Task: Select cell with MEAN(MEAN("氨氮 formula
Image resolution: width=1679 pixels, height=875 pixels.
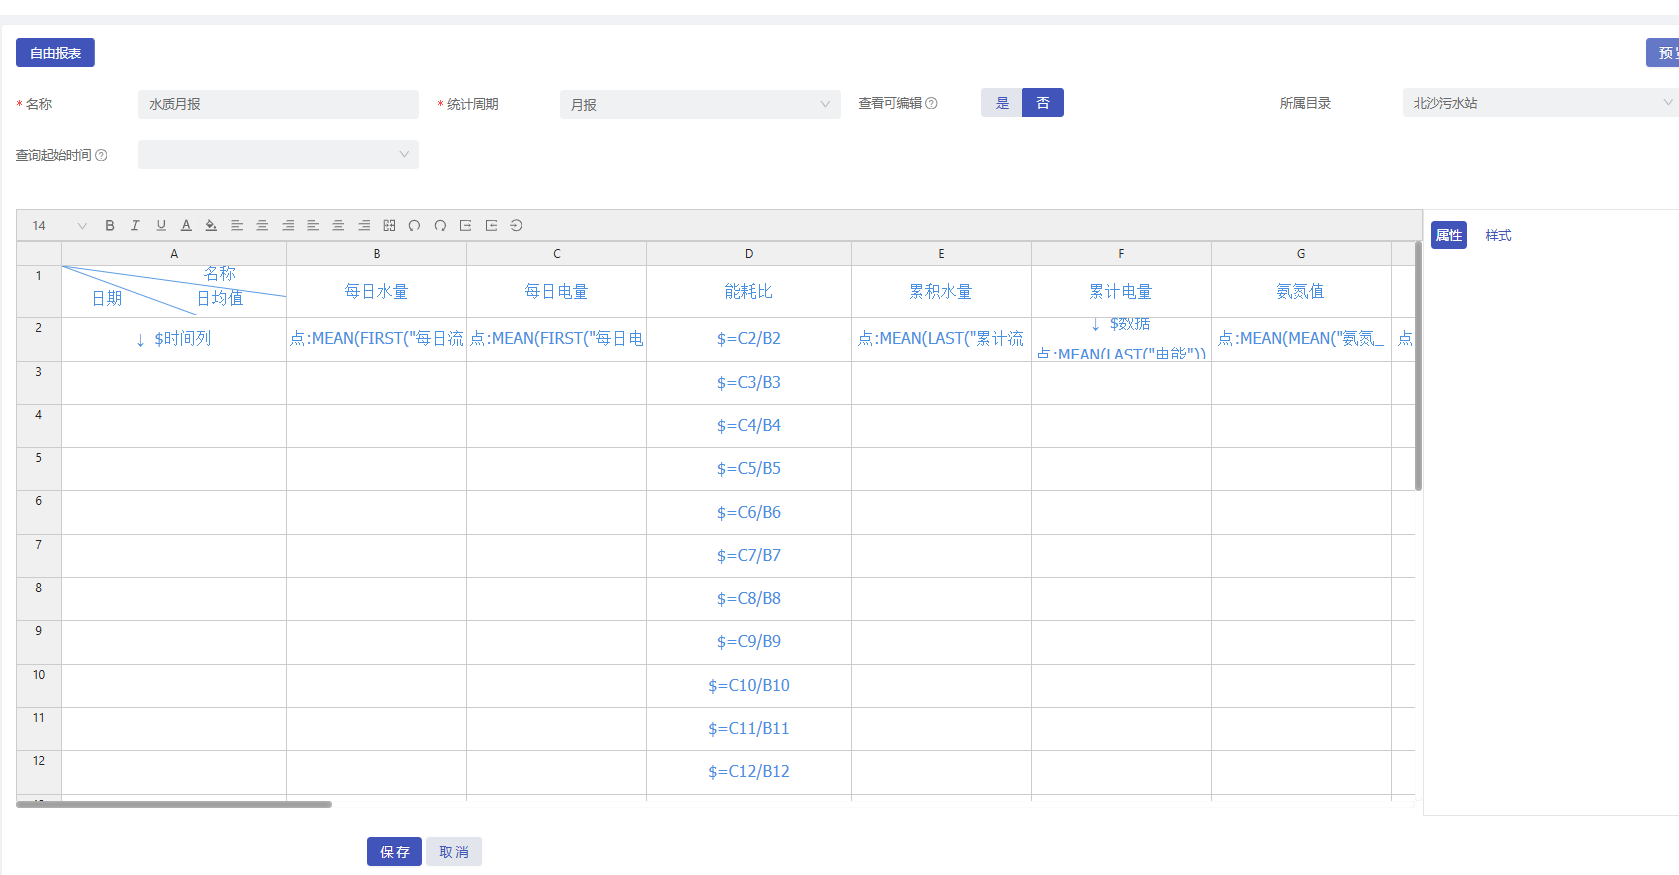Action: [x=1301, y=340]
